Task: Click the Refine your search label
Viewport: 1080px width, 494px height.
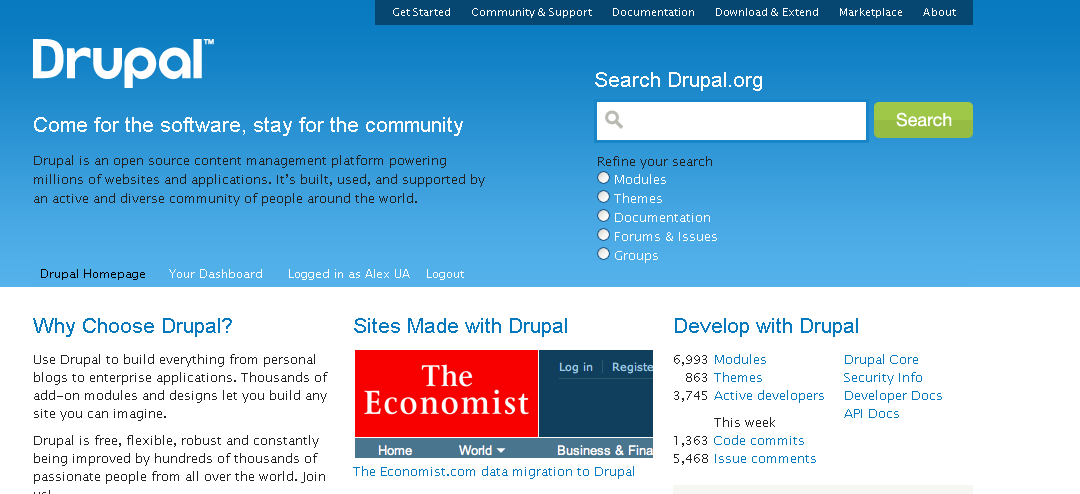Action: [x=654, y=161]
